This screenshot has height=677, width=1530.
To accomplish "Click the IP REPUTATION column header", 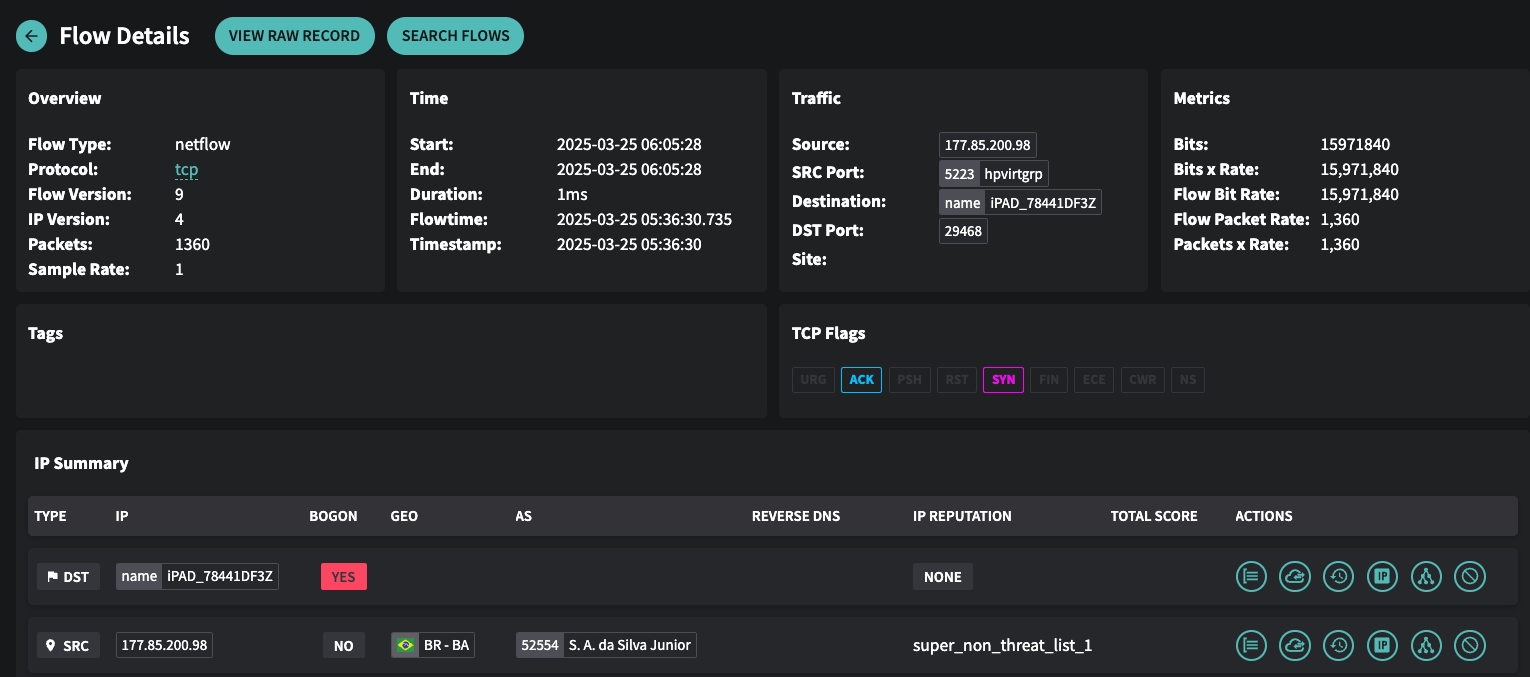I will click(x=962, y=516).
